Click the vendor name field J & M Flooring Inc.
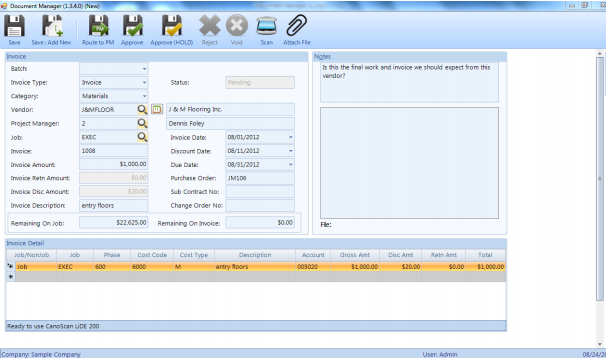 [x=230, y=109]
